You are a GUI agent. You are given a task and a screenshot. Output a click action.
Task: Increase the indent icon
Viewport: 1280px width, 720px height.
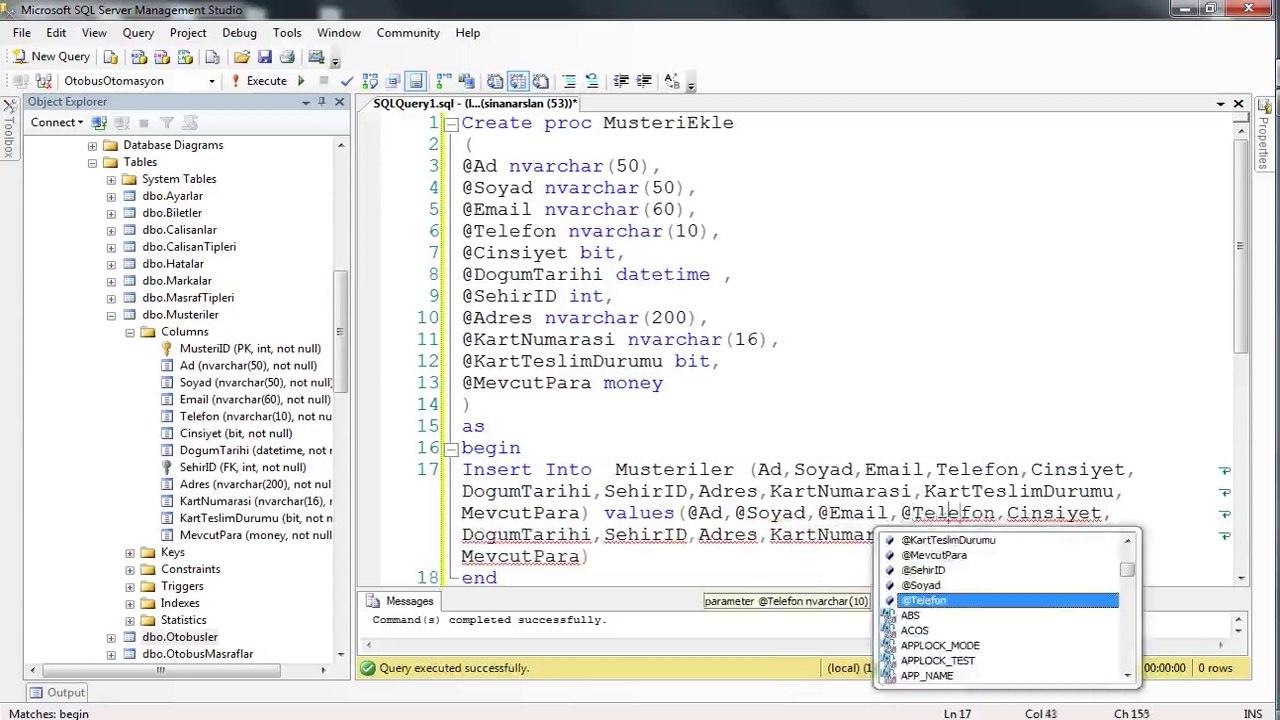[644, 81]
